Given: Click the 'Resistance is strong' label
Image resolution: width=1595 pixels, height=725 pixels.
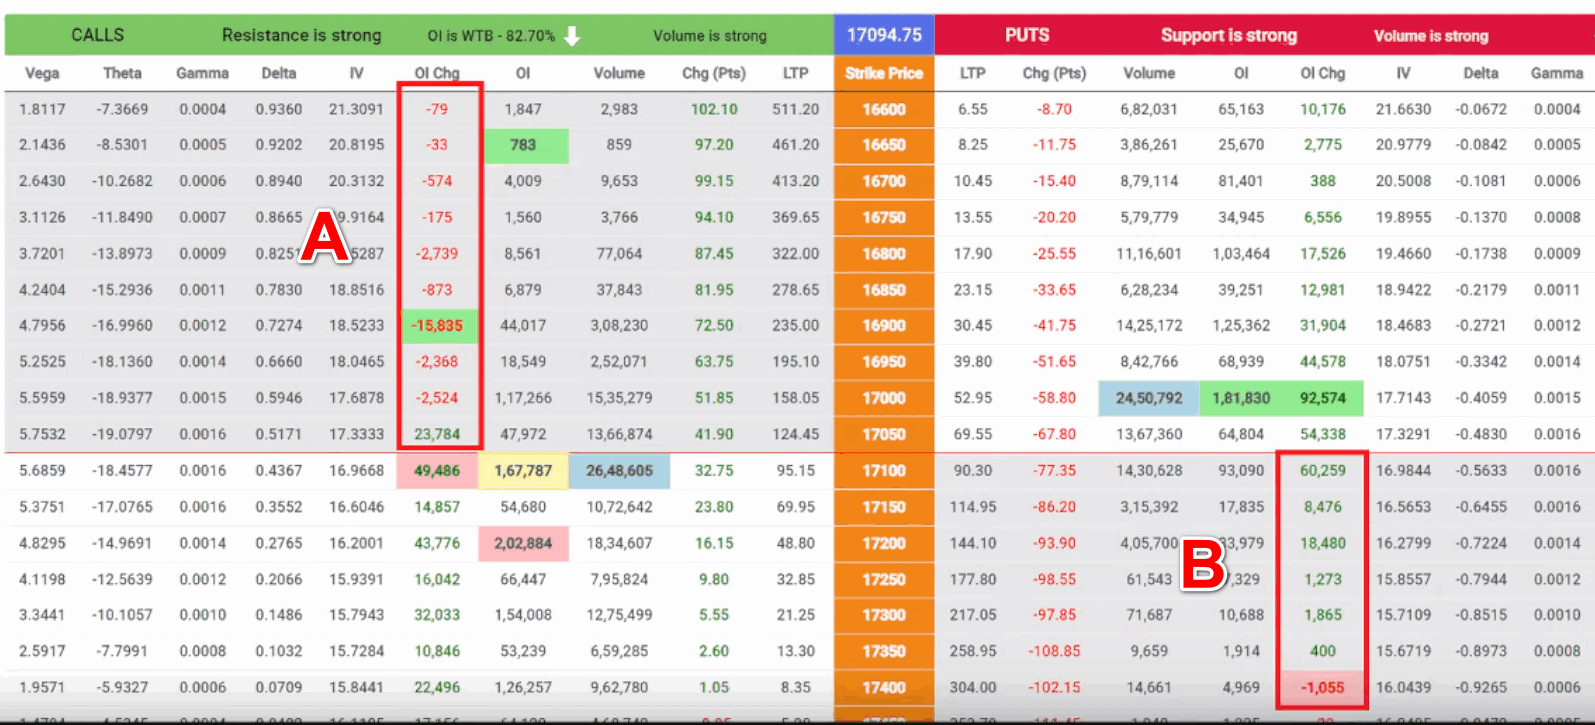Looking at the screenshot, I should pyautogui.click(x=301, y=35).
